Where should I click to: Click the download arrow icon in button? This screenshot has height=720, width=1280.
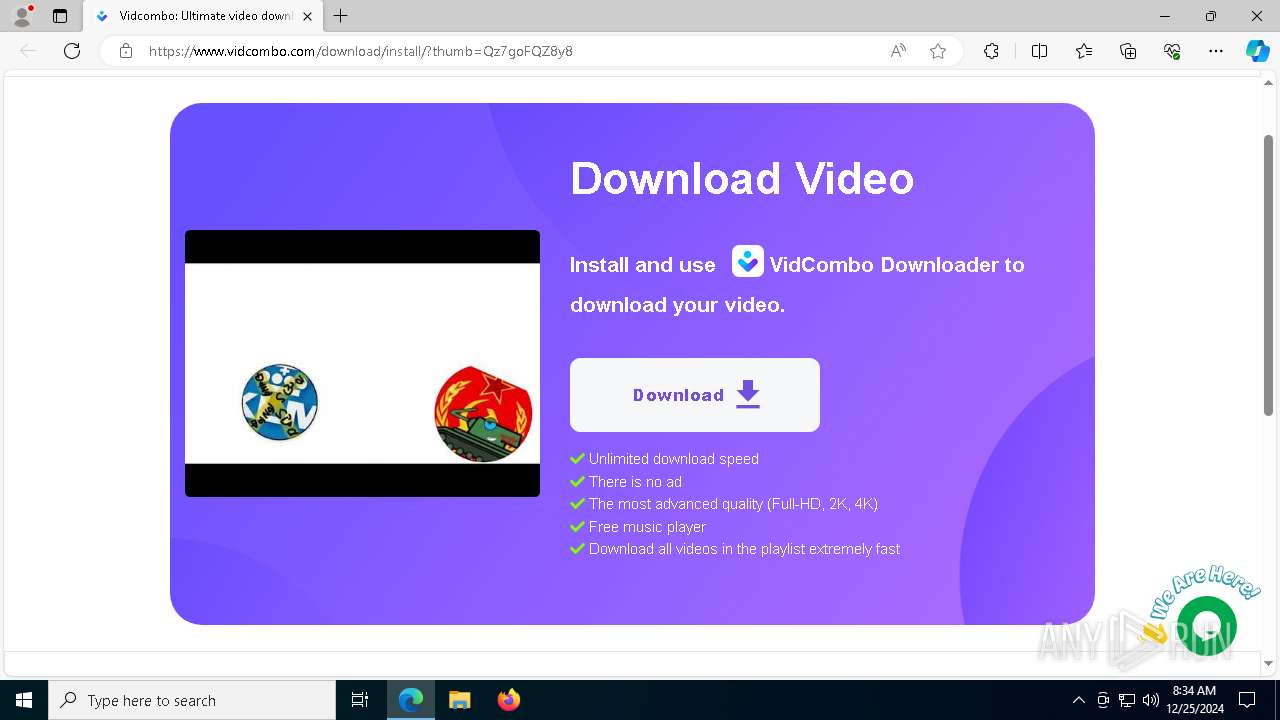point(748,395)
